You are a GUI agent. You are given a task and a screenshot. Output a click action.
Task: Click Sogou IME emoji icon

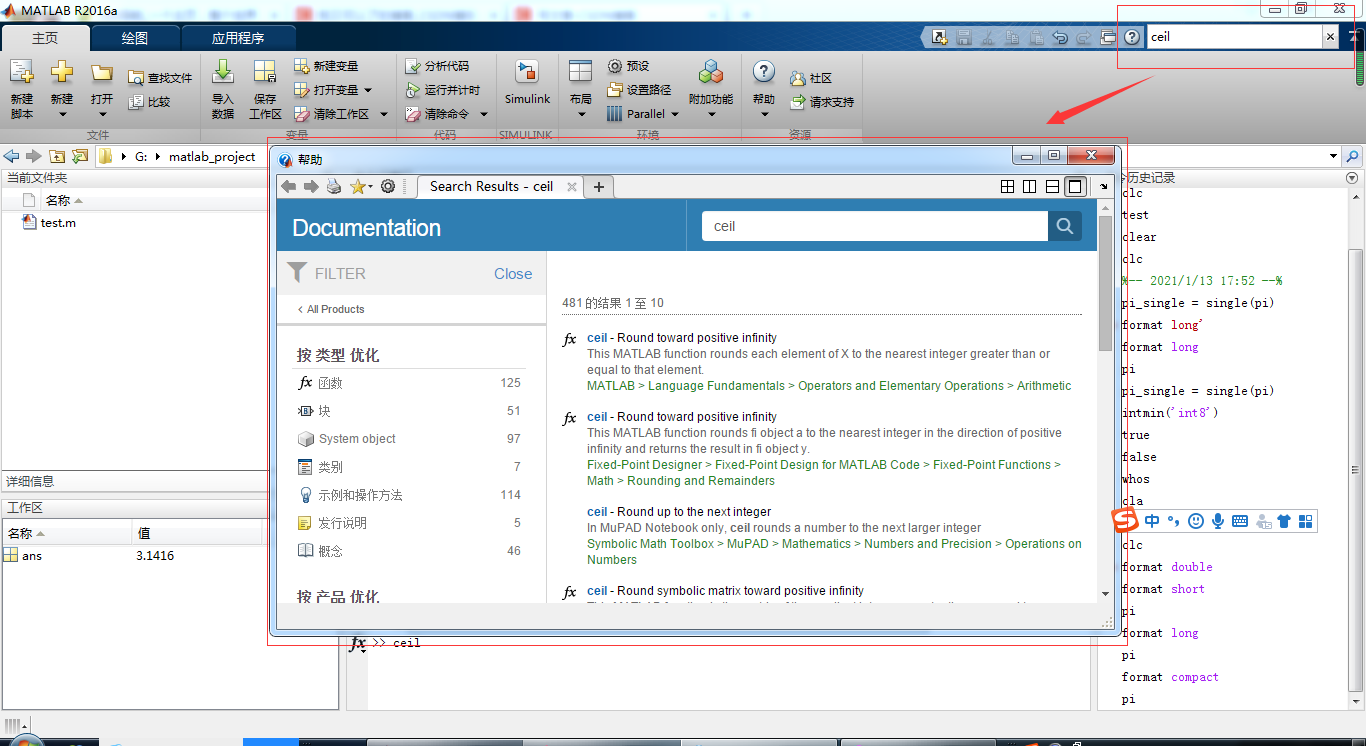tap(1196, 521)
